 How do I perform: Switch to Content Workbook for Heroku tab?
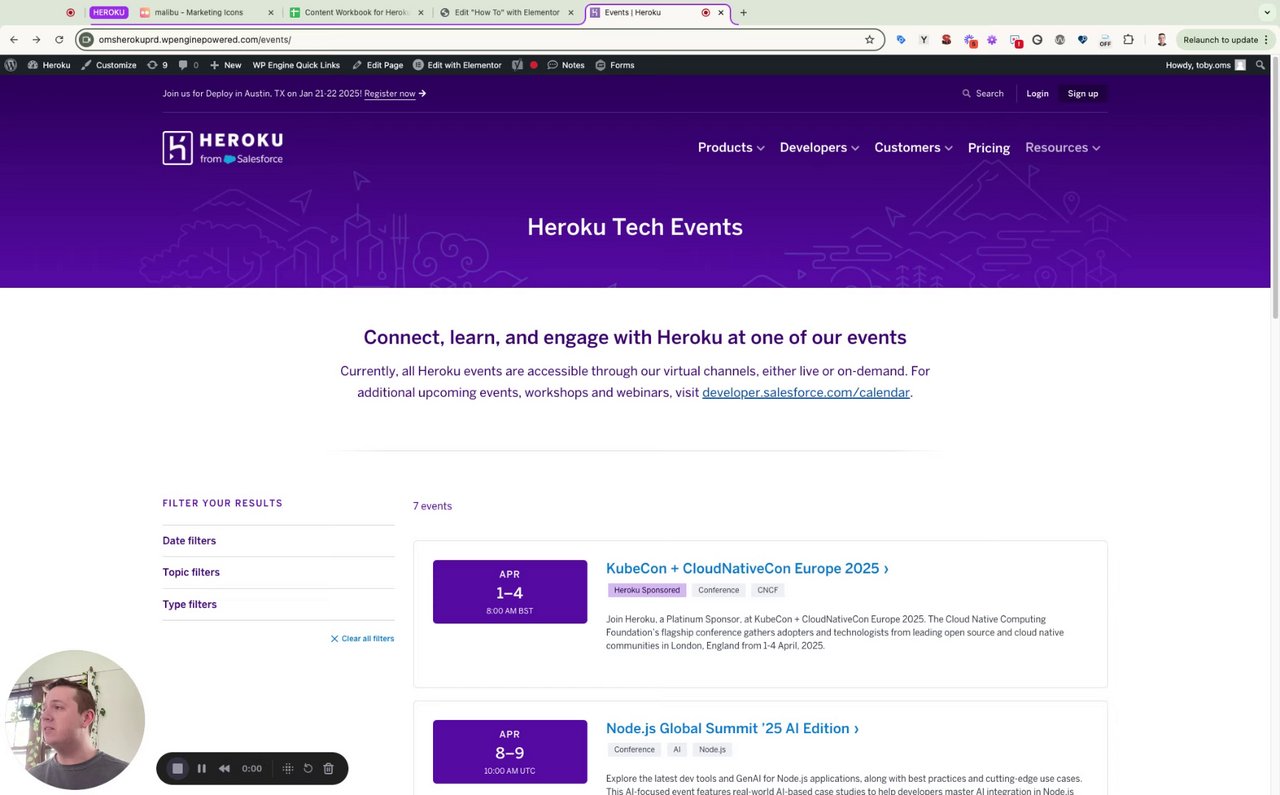point(356,13)
